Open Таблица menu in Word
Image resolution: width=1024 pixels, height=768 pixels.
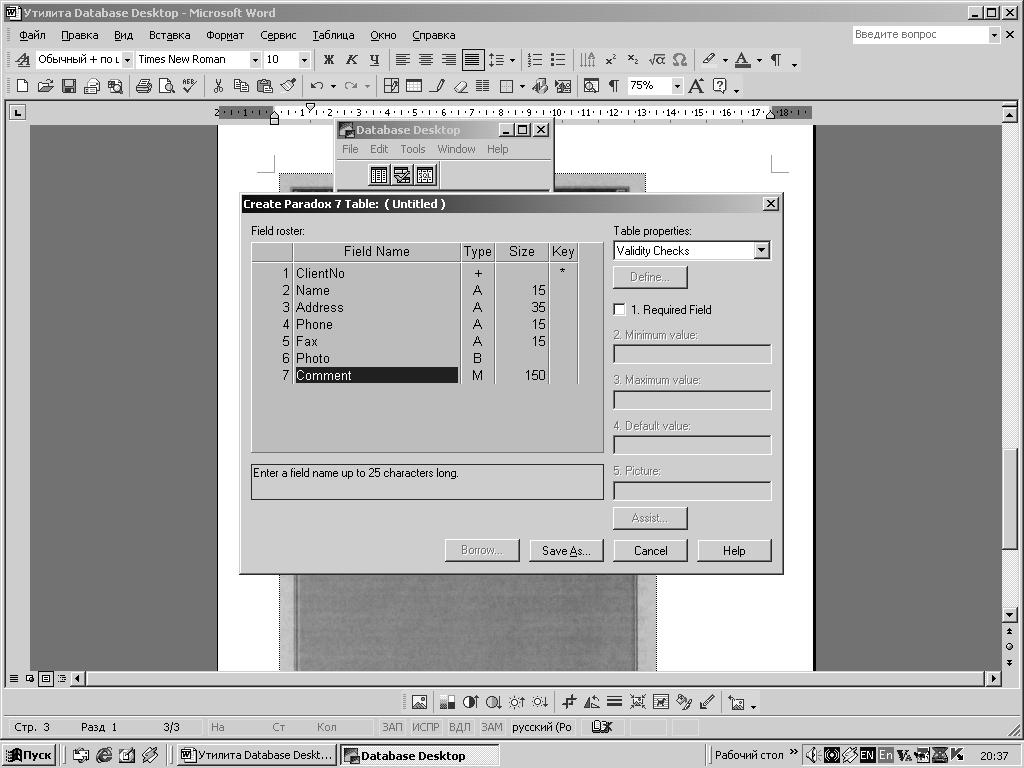click(x=333, y=35)
